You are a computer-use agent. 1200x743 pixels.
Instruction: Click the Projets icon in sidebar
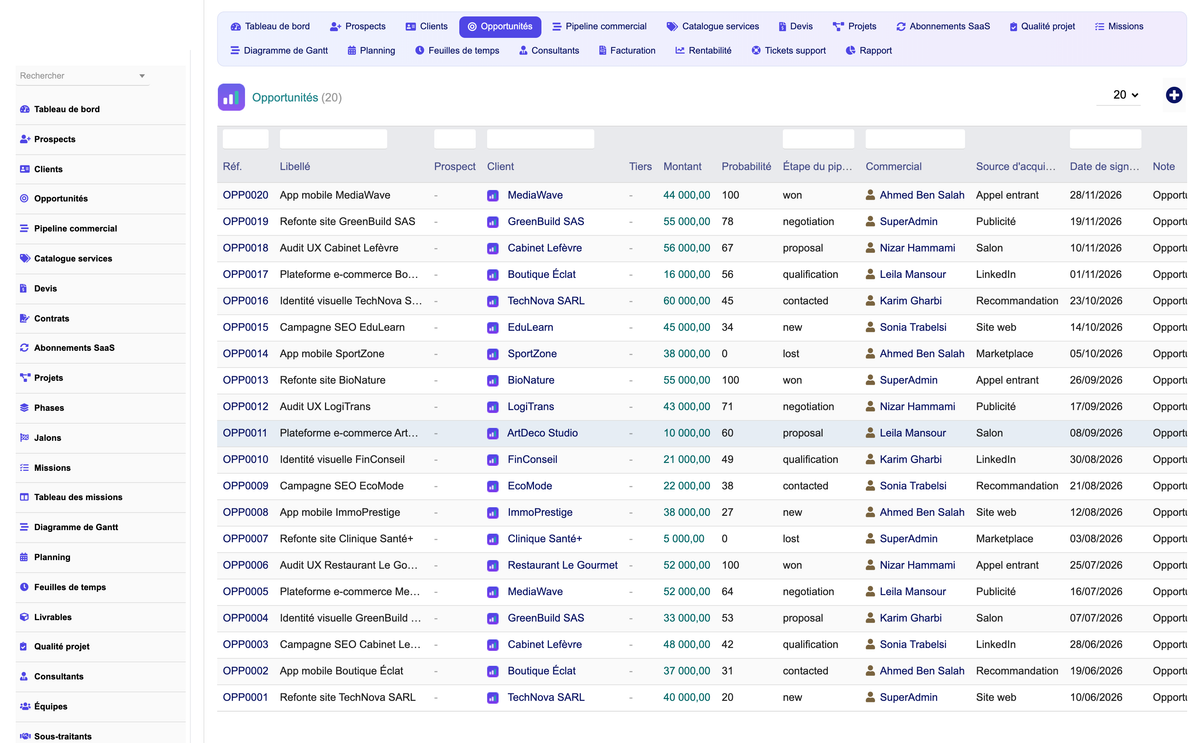[25, 378]
